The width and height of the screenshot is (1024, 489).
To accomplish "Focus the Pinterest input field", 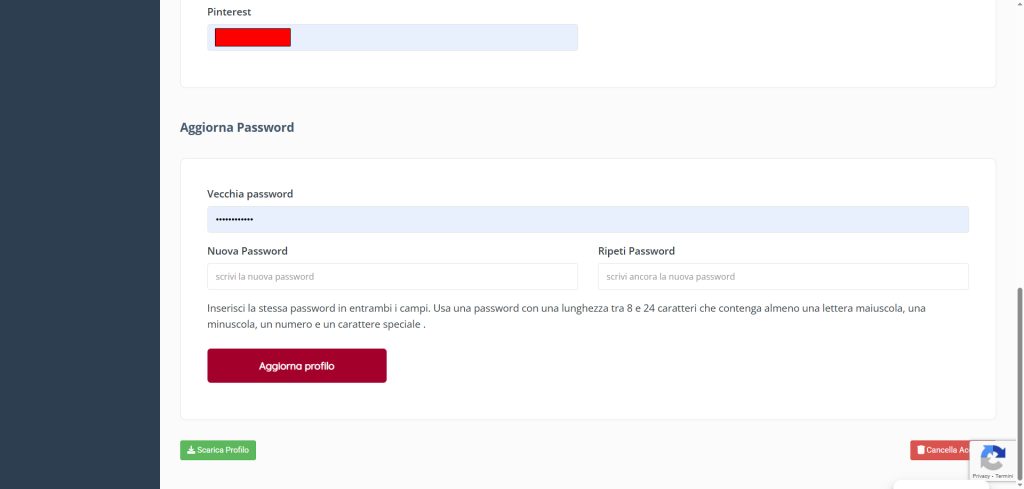I will pos(430,38).
